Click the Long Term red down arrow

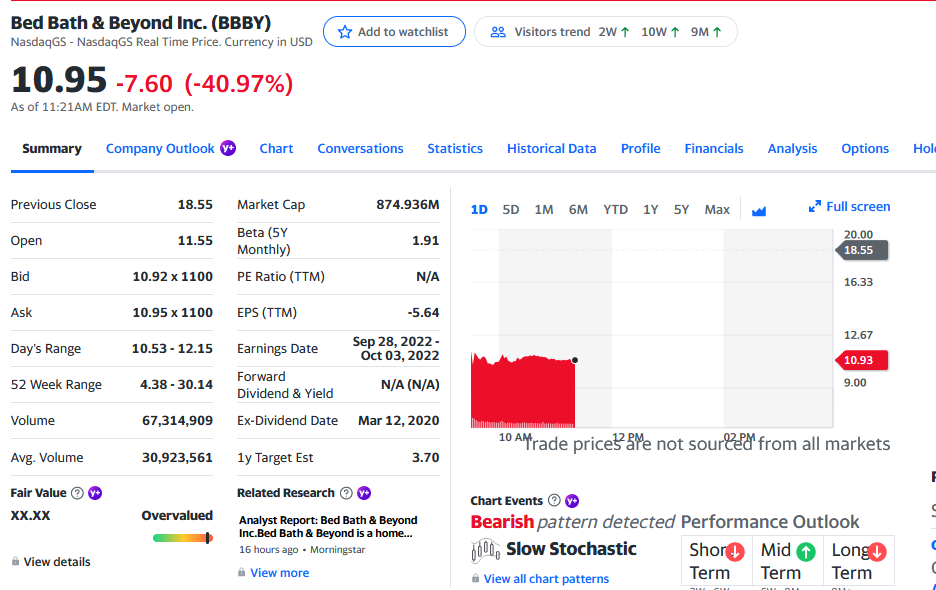[877, 552]
